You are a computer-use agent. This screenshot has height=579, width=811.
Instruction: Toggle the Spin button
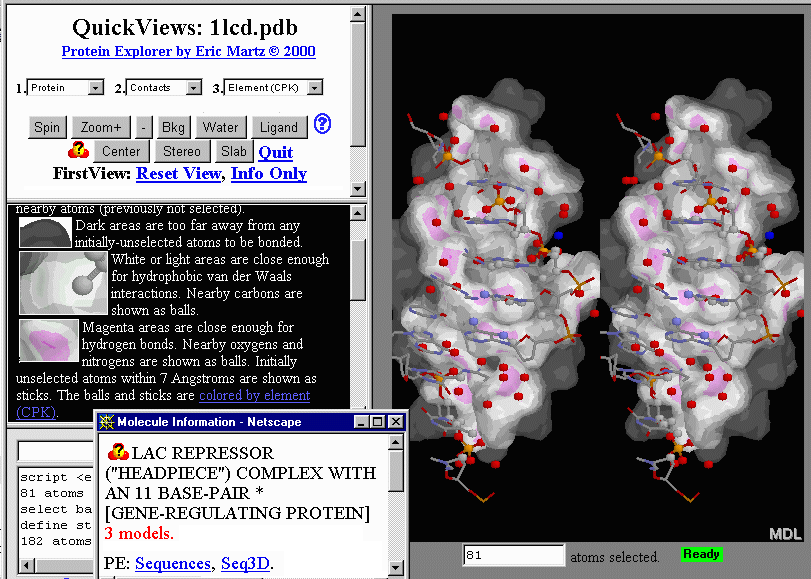tap(47, 127)
